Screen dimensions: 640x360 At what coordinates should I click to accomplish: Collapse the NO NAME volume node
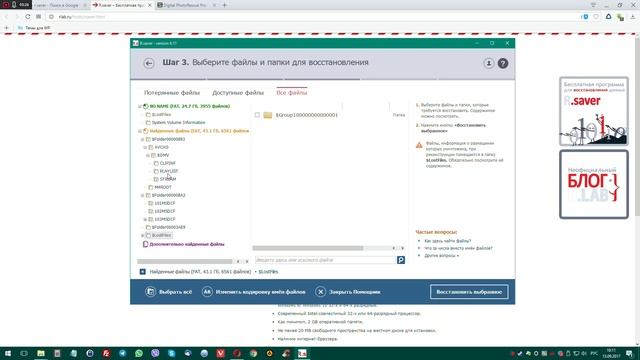(140, 107)
